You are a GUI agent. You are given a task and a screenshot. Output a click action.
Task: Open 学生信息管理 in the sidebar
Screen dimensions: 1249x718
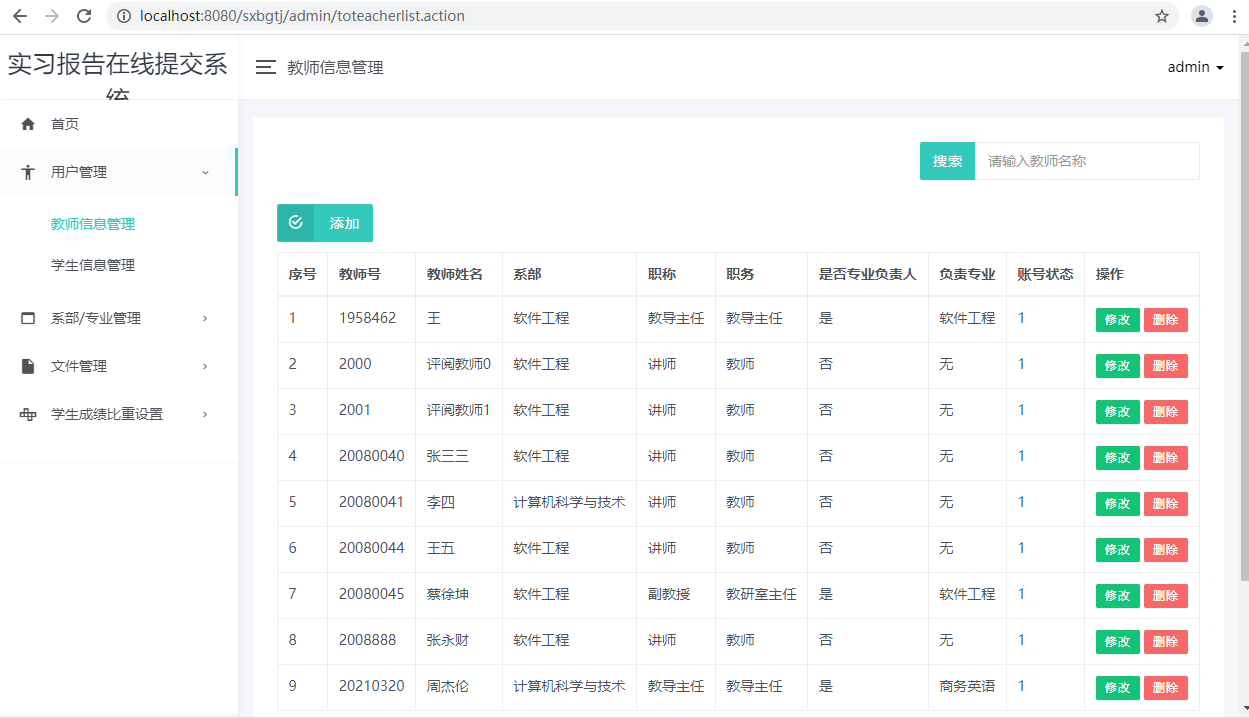[93, 265]
